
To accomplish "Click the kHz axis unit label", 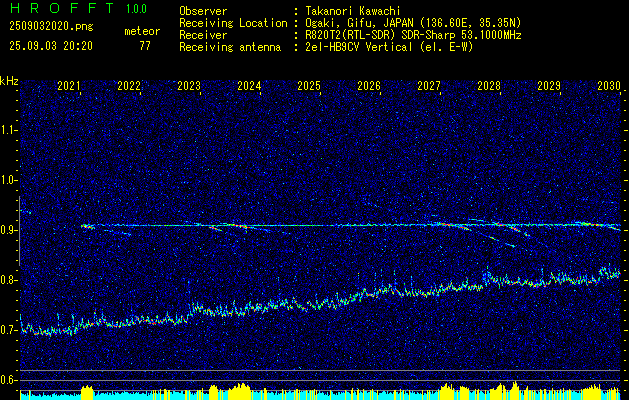I will pos(9,81).
